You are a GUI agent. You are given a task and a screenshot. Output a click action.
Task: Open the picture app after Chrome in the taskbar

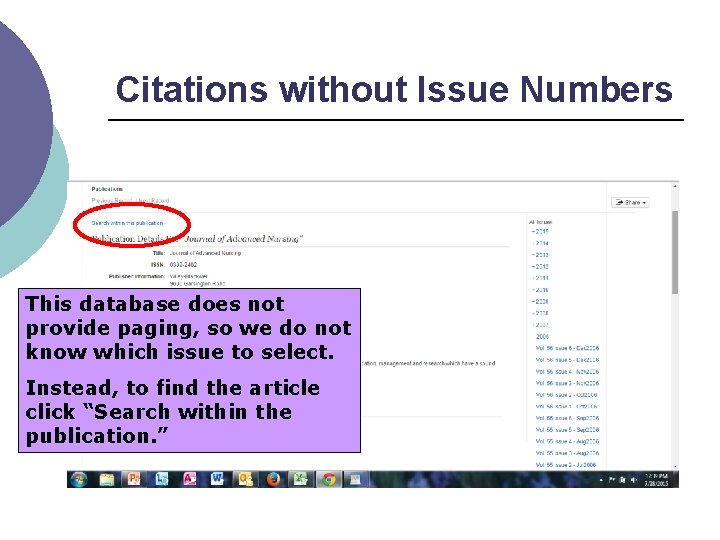click(355, 479)
